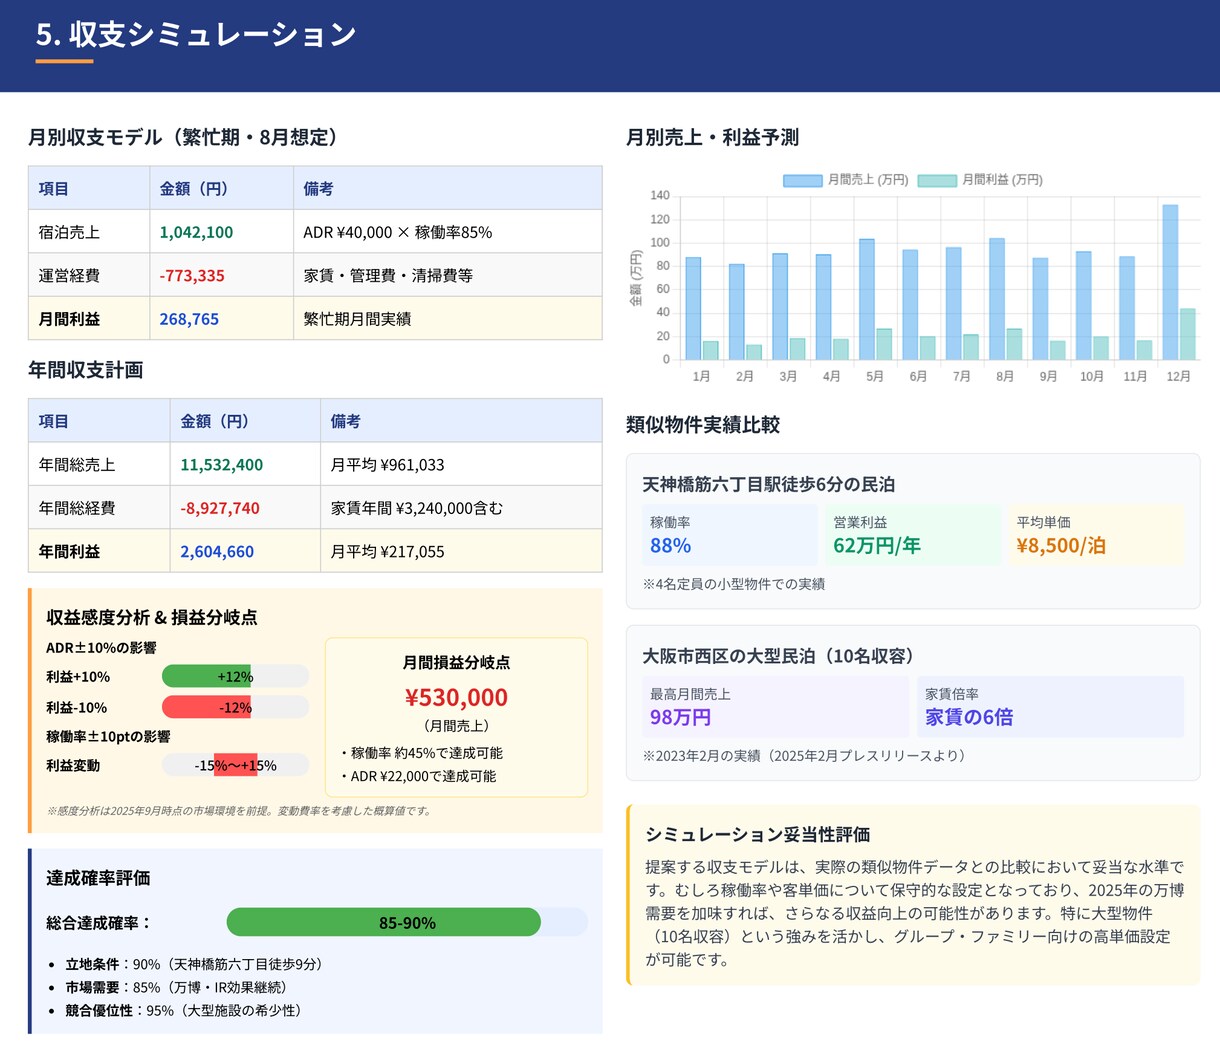Click the 268,765 monthly profit amount

point(189,319)
